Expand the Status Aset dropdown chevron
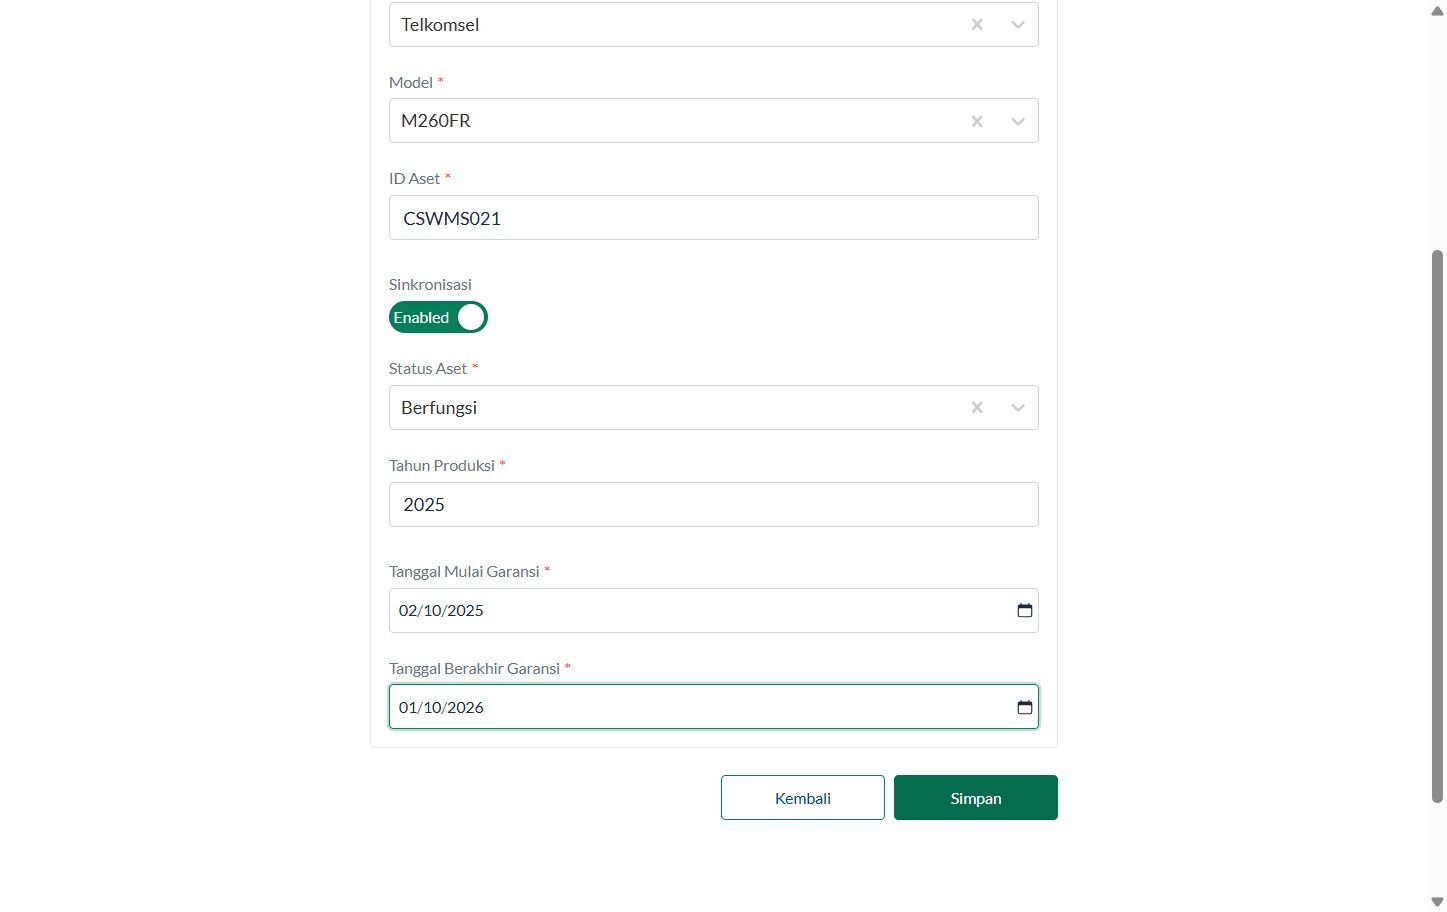1447x912 pixels. point(1018,408)
